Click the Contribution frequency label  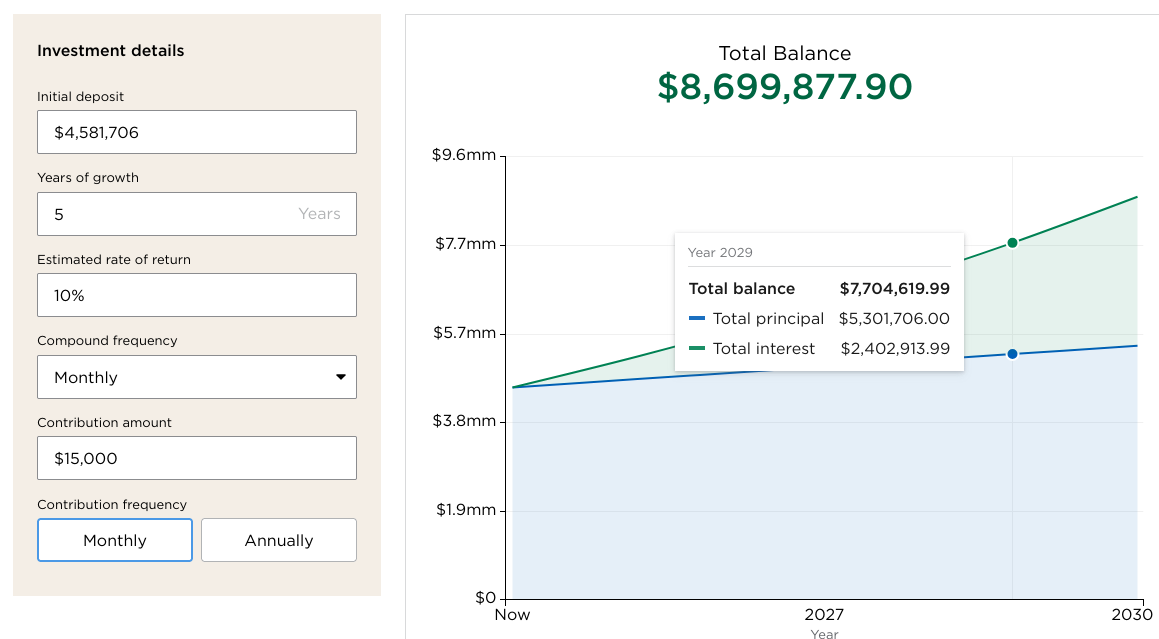pos(112,504)
